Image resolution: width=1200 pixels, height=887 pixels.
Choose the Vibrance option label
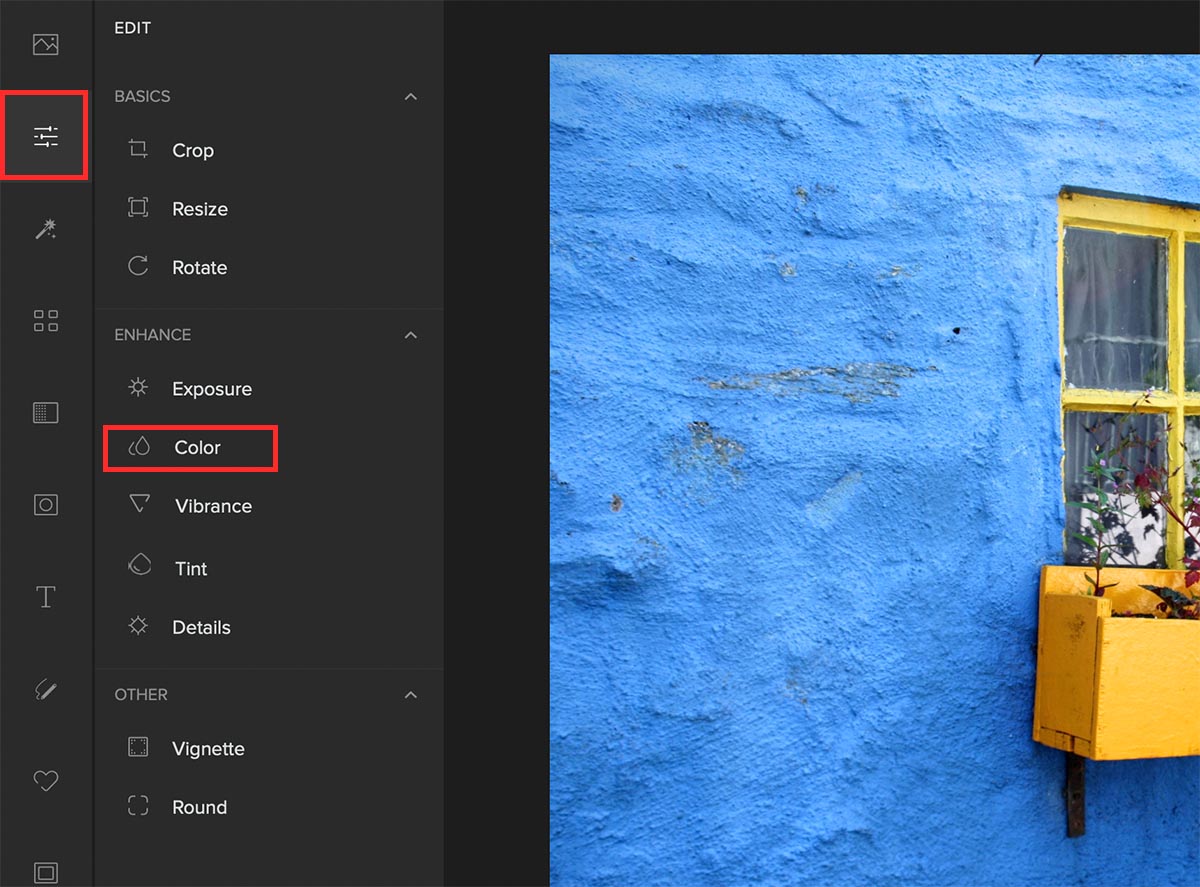213,506
